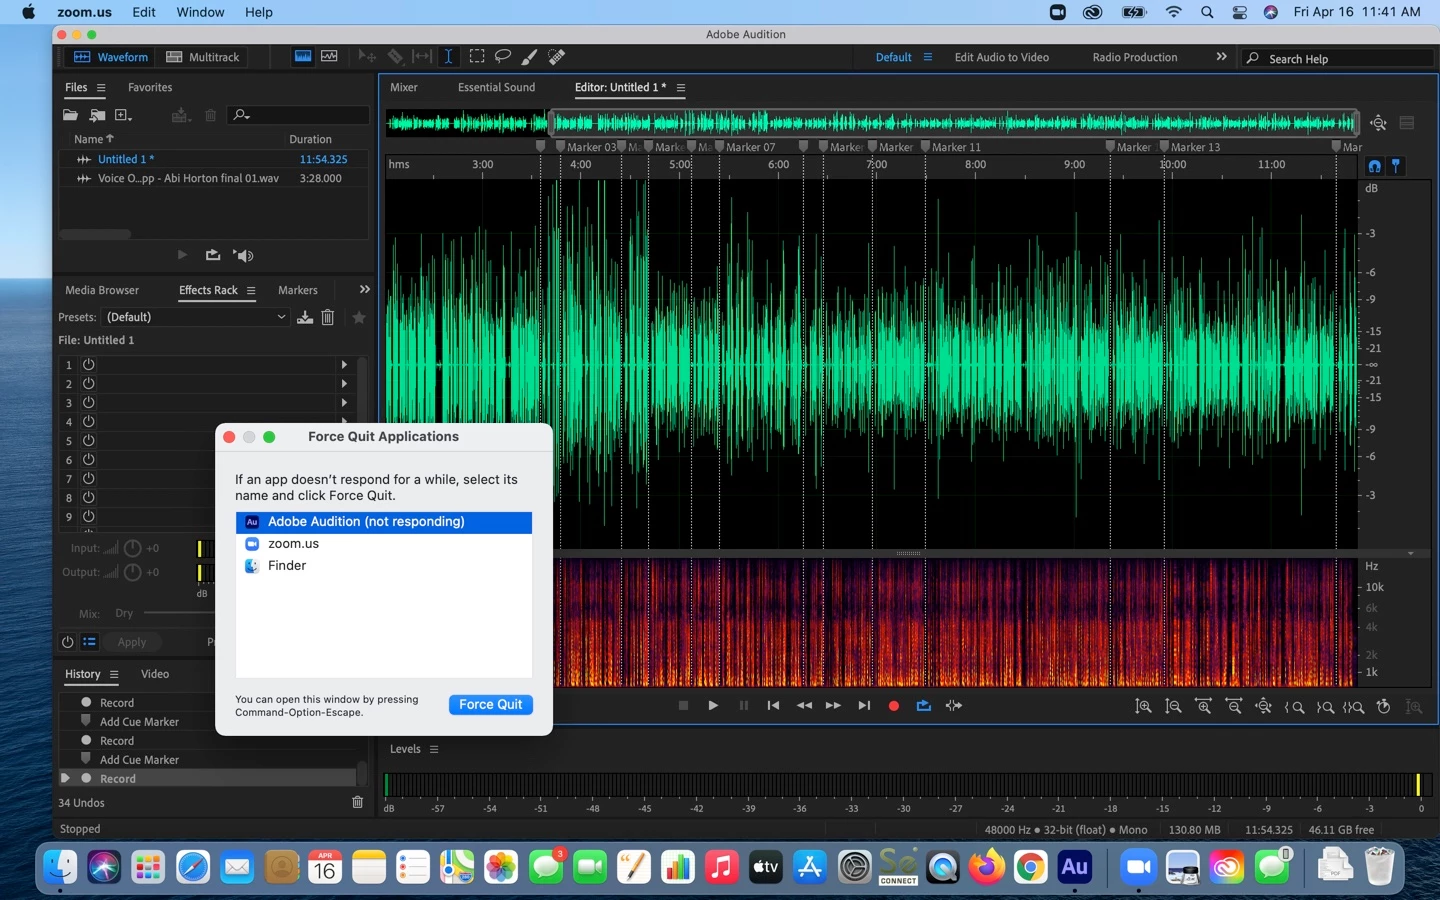Toggle power for effect slot 2
The image size is (1440, 900).
(88, 384)
